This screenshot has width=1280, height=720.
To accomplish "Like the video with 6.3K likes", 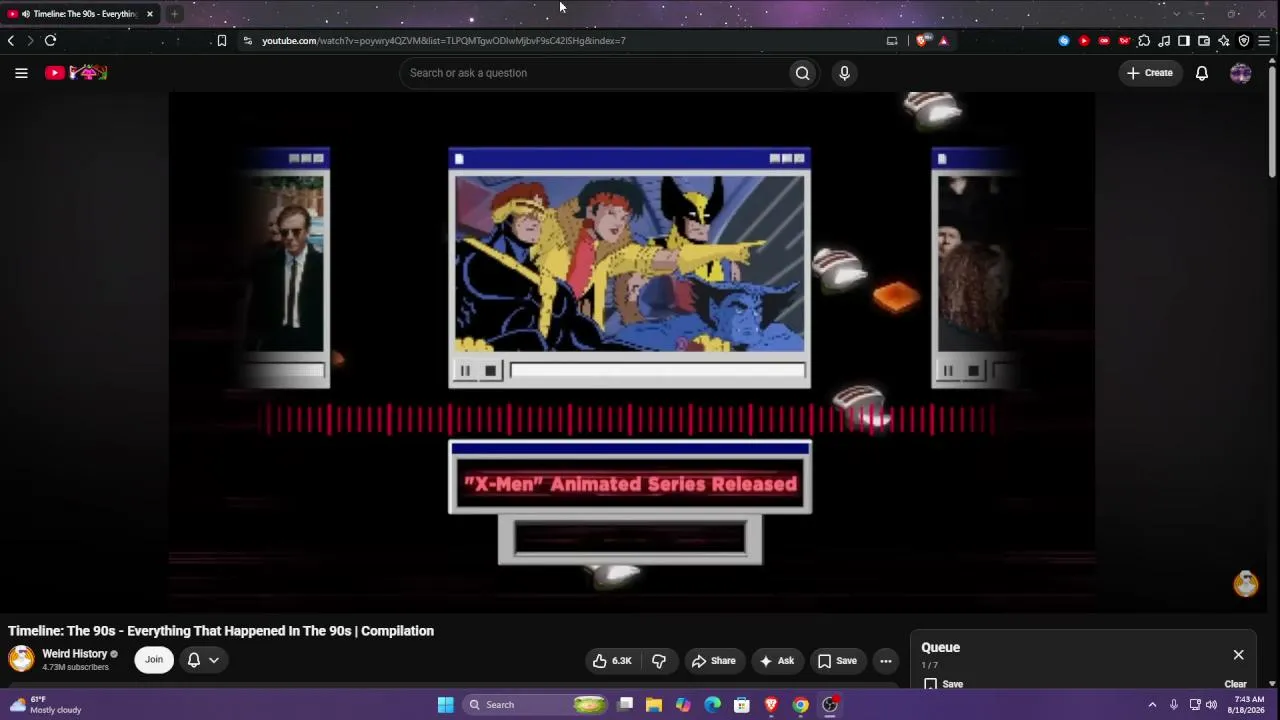I will [x=612, y=661].
